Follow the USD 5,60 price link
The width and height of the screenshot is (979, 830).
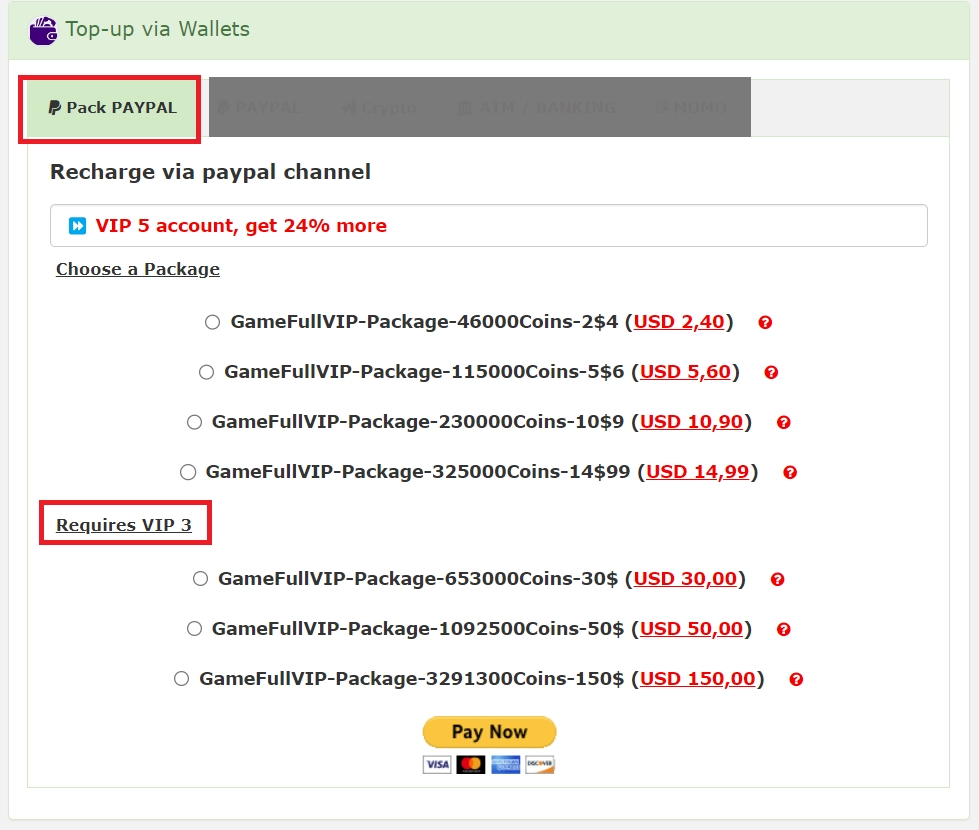coord(685,372)
